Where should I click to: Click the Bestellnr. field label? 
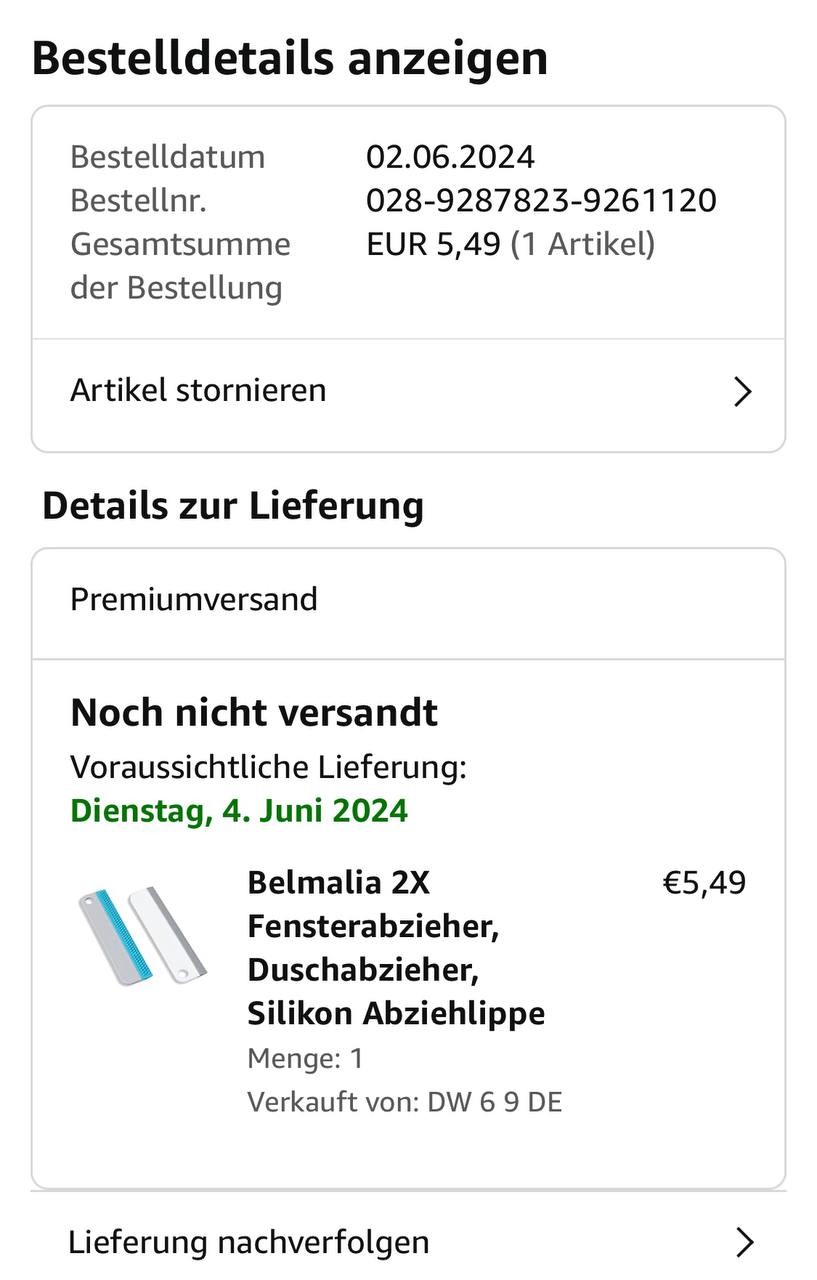click(x=138, y=200)
